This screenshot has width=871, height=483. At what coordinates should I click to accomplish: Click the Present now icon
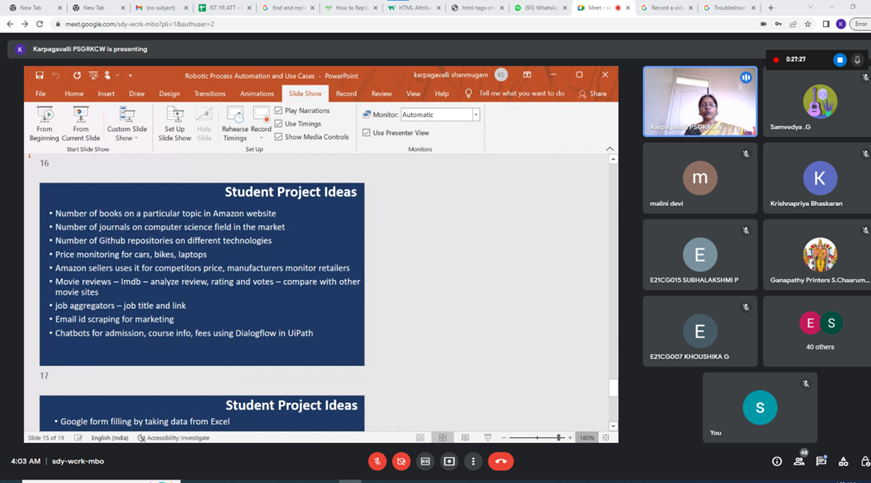point(449,461)
